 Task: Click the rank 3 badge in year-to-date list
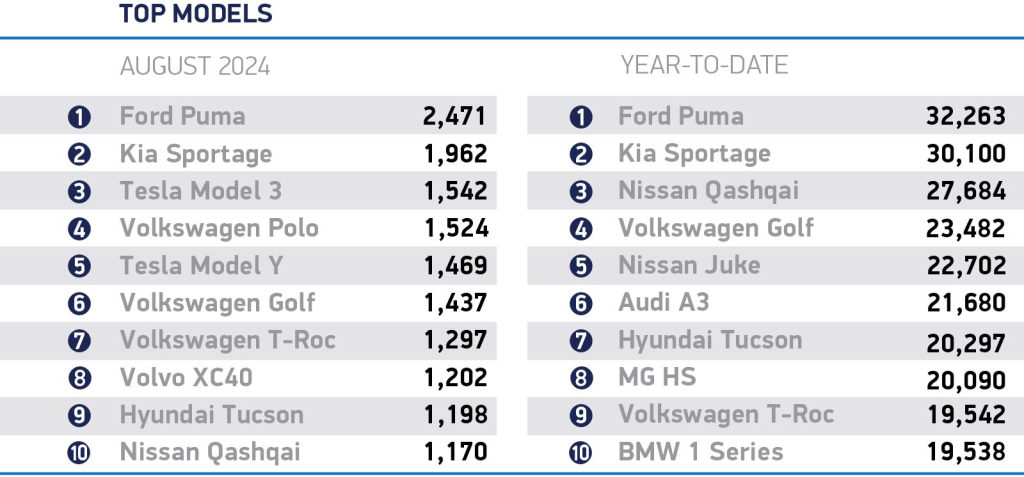click(580, 191)
